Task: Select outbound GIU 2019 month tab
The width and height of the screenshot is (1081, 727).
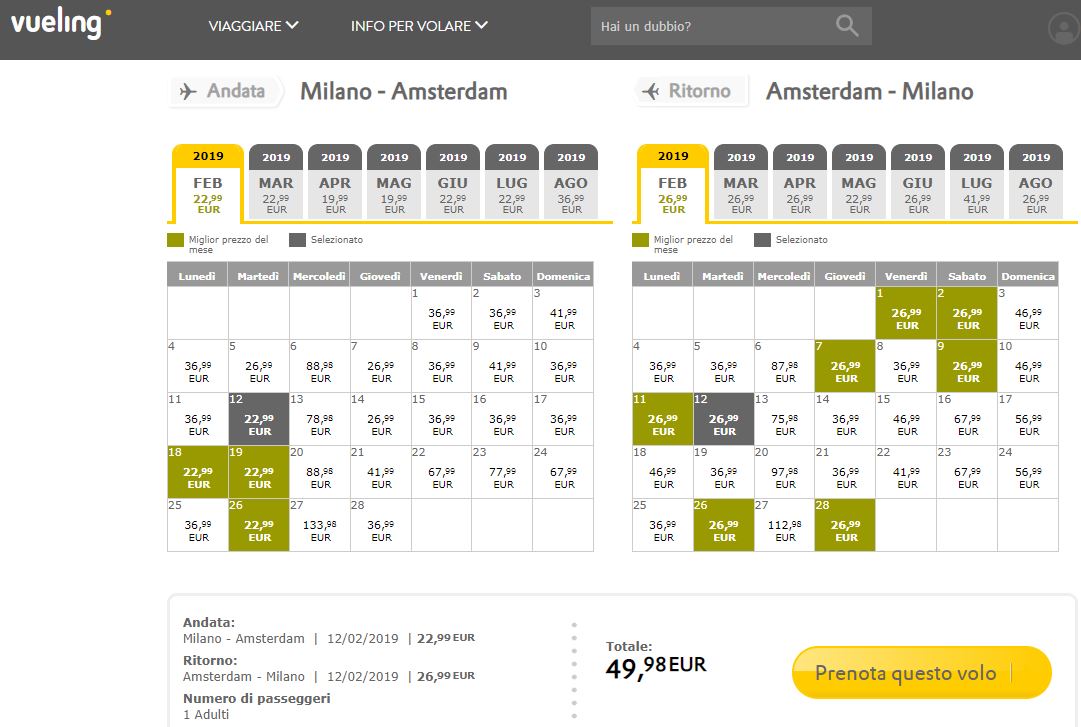Action: [x=453, y=183]
